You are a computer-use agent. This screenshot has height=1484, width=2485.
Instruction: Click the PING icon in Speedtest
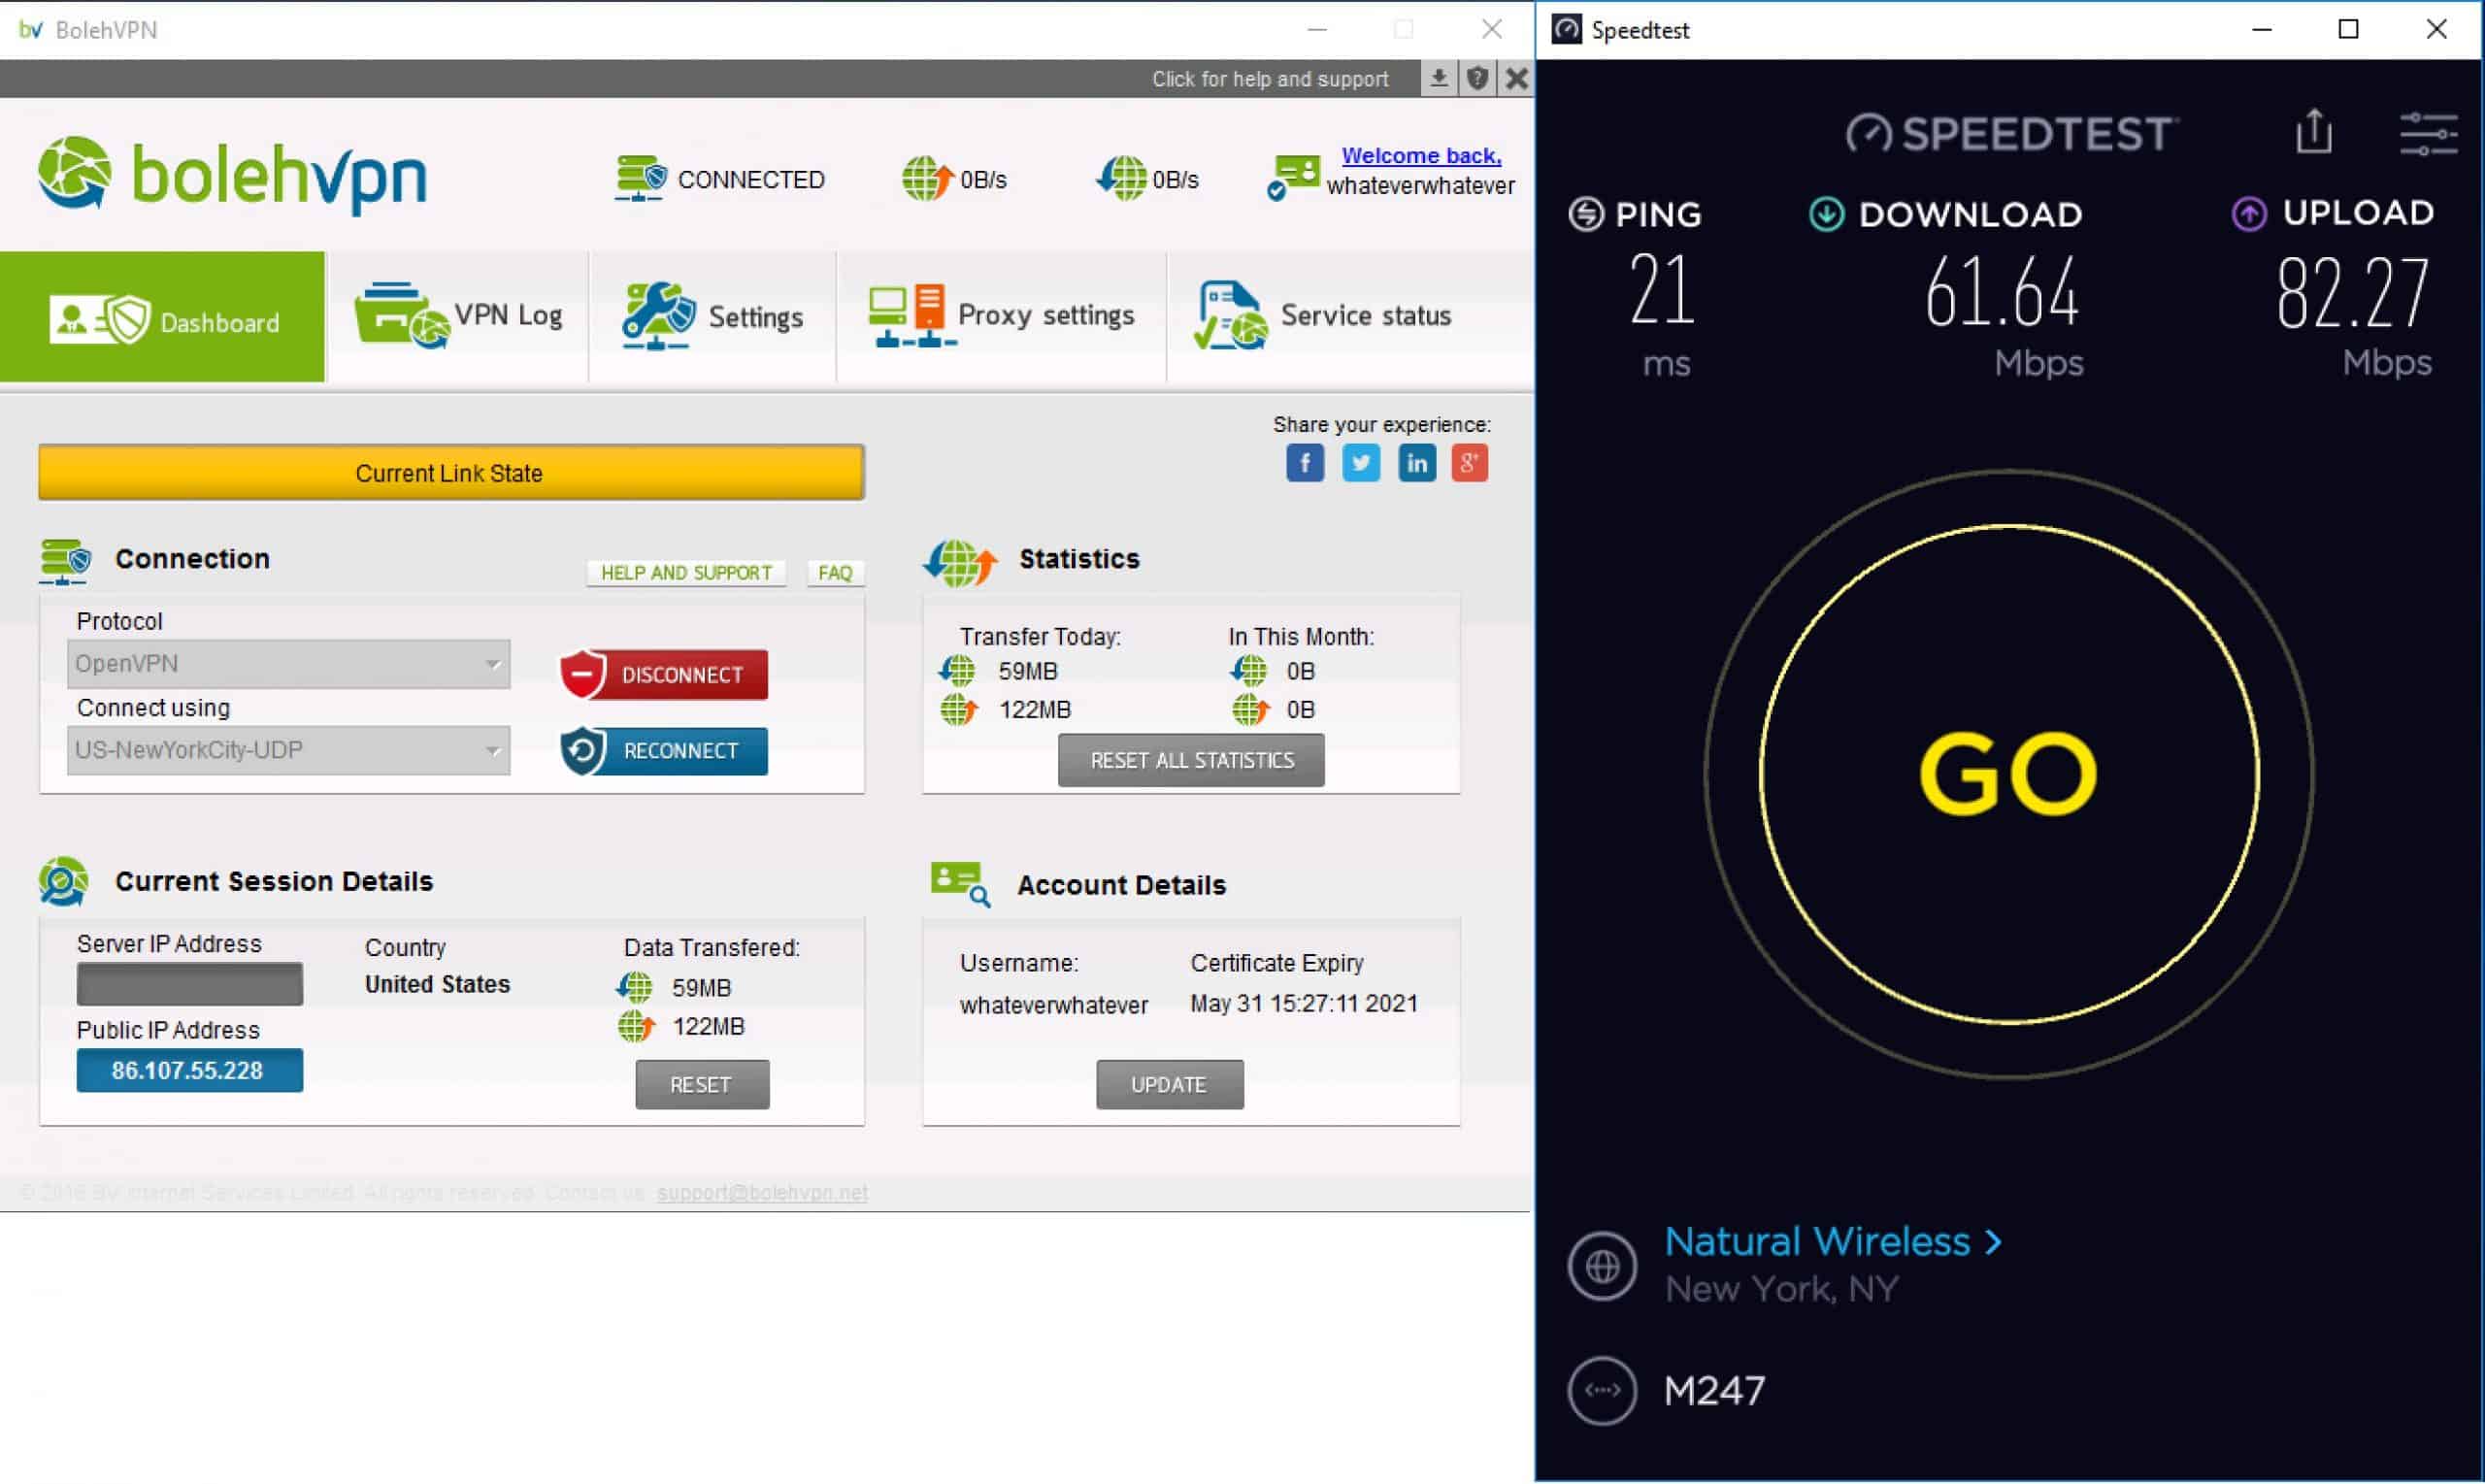coord(1586,214)
